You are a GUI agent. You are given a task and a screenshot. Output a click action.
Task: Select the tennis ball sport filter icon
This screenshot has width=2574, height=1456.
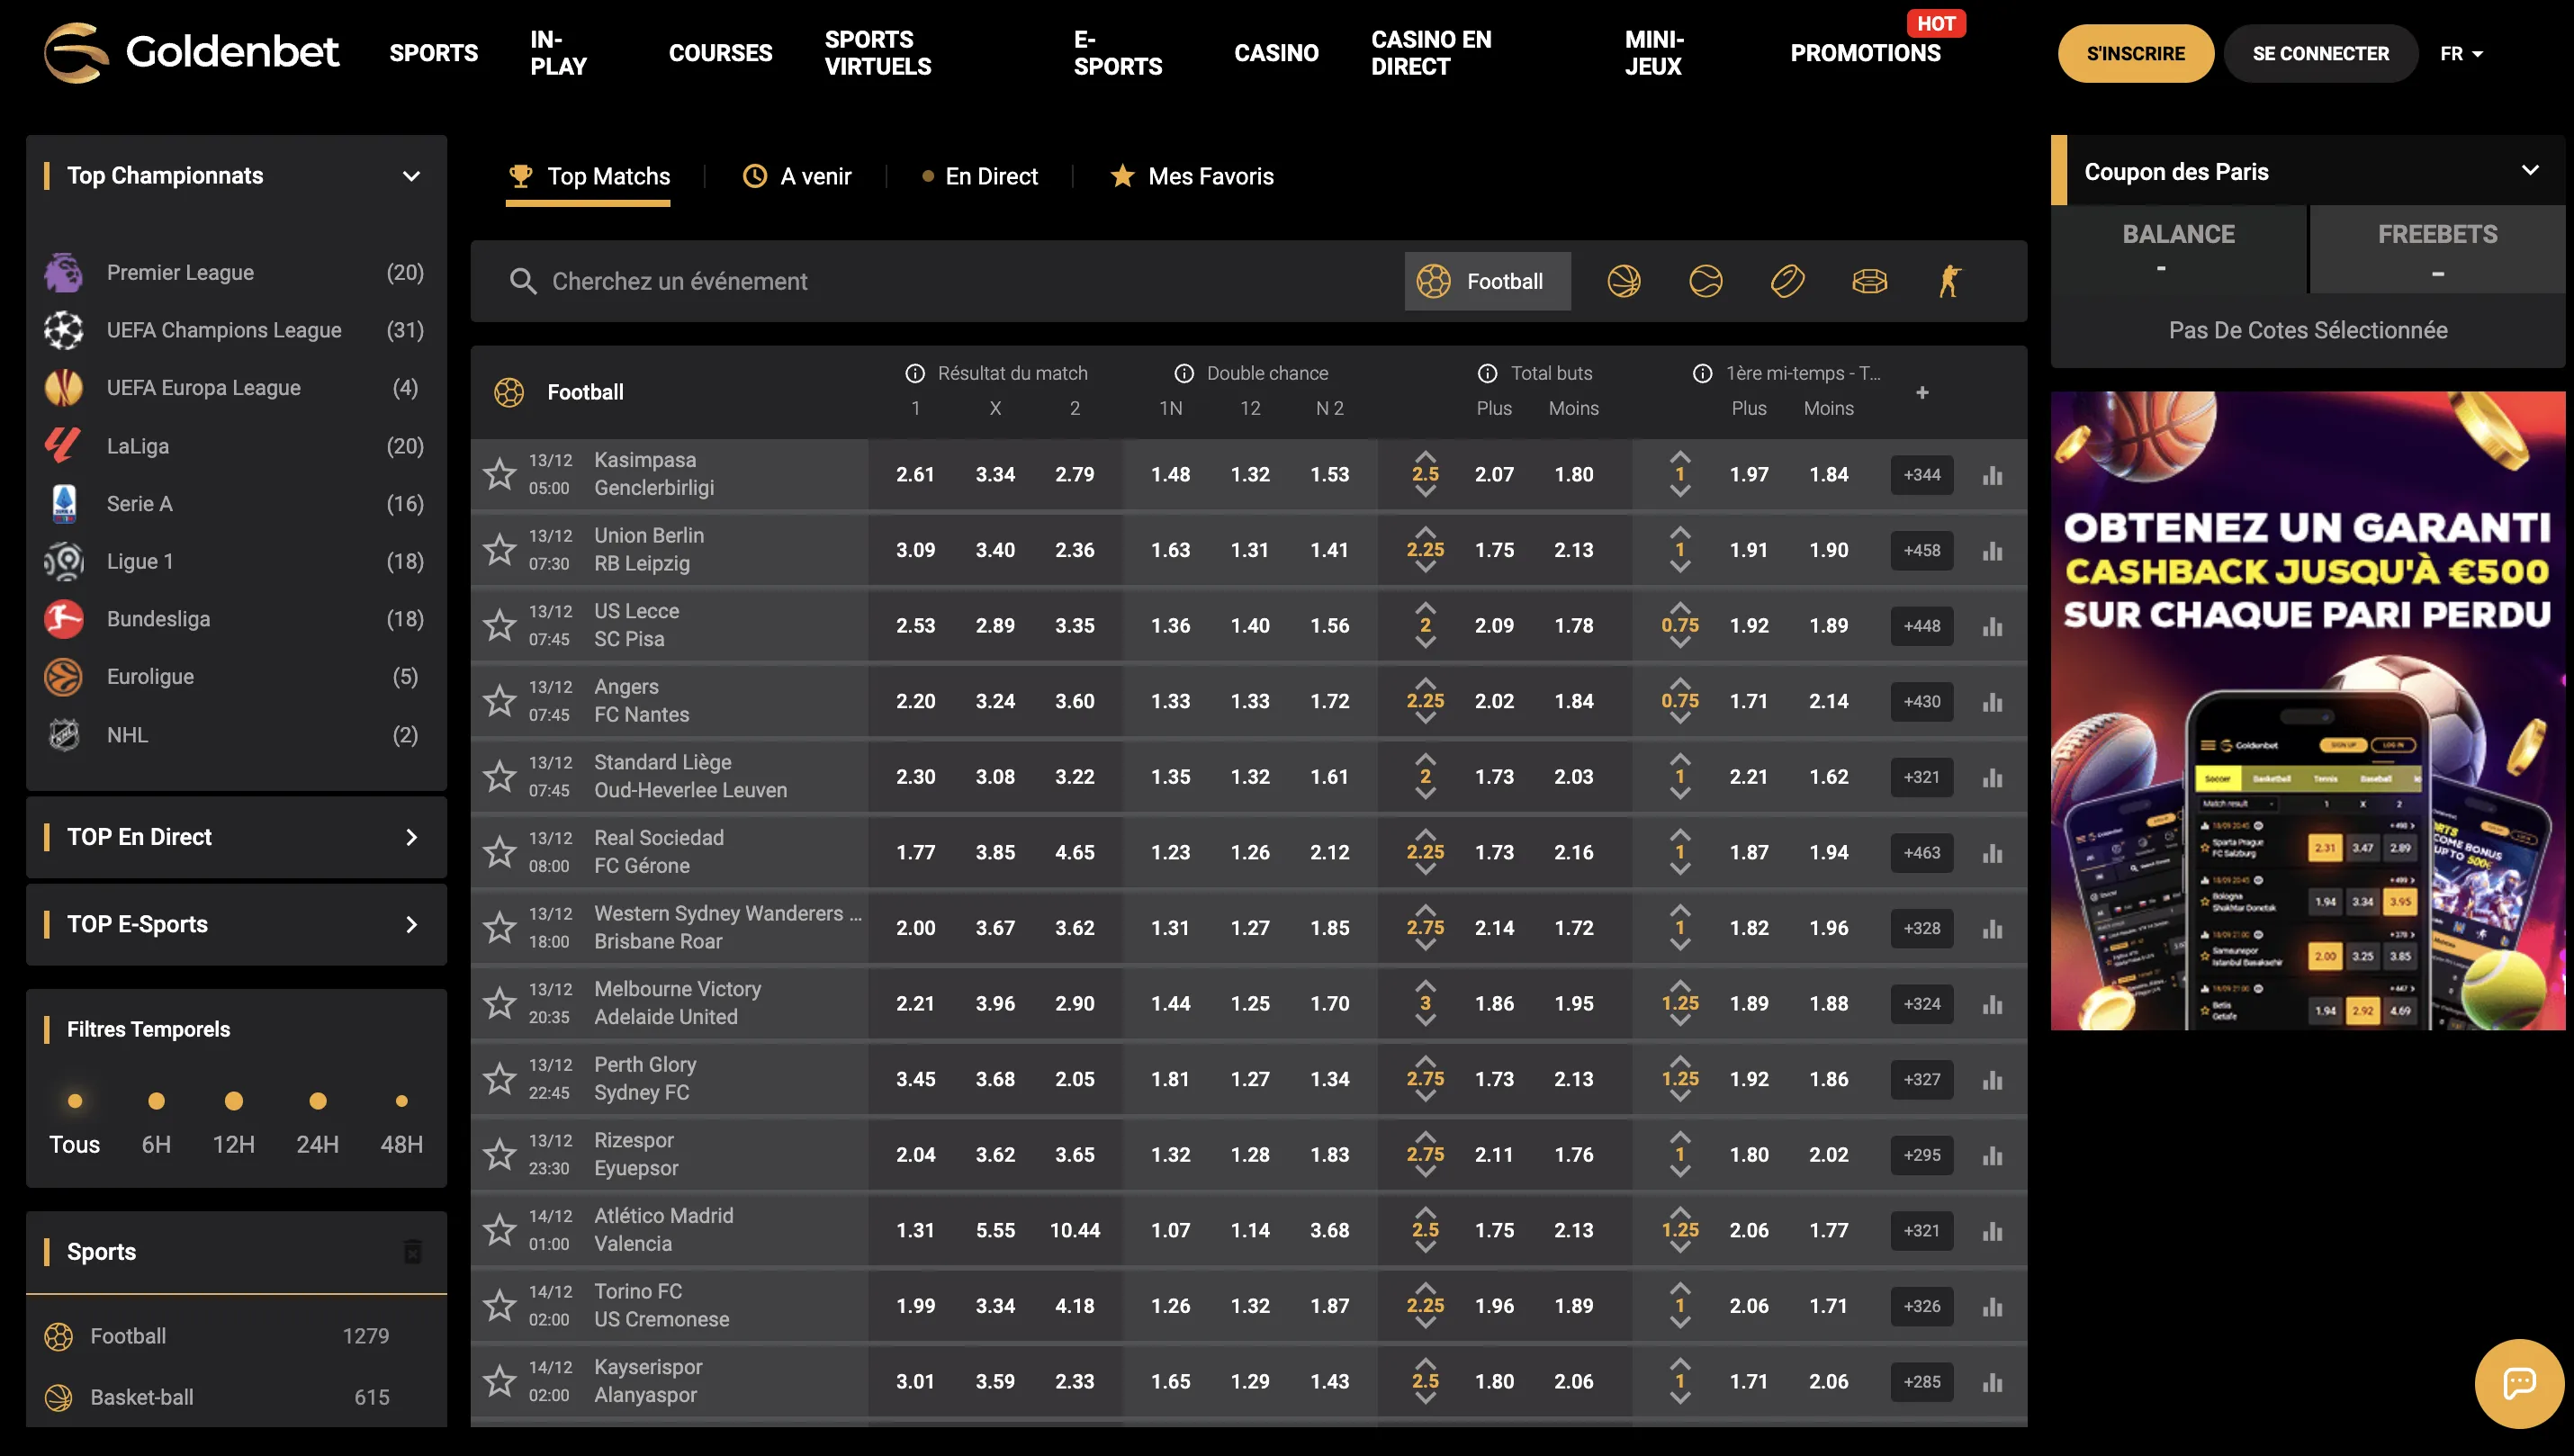tap(1705, 281)
